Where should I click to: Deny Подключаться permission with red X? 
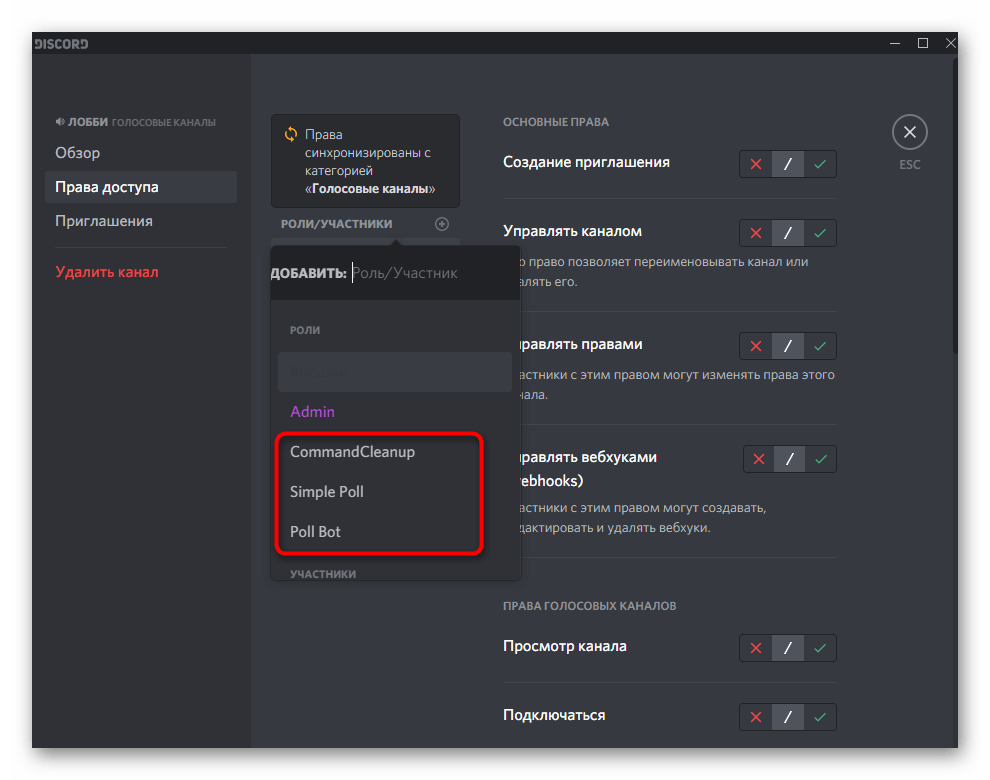click(x=756, y=717)
